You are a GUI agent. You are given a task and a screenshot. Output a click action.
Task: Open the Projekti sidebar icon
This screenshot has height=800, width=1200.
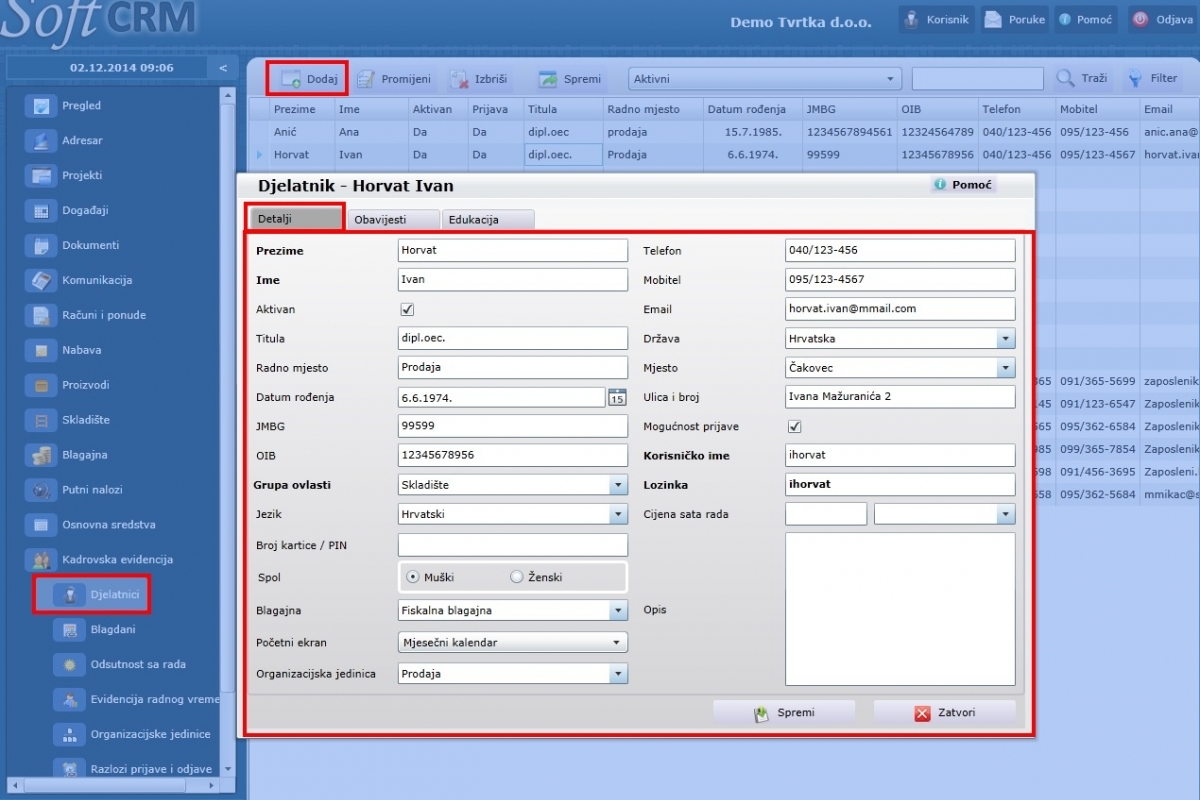pyautogui.click(x=41, y=176)
